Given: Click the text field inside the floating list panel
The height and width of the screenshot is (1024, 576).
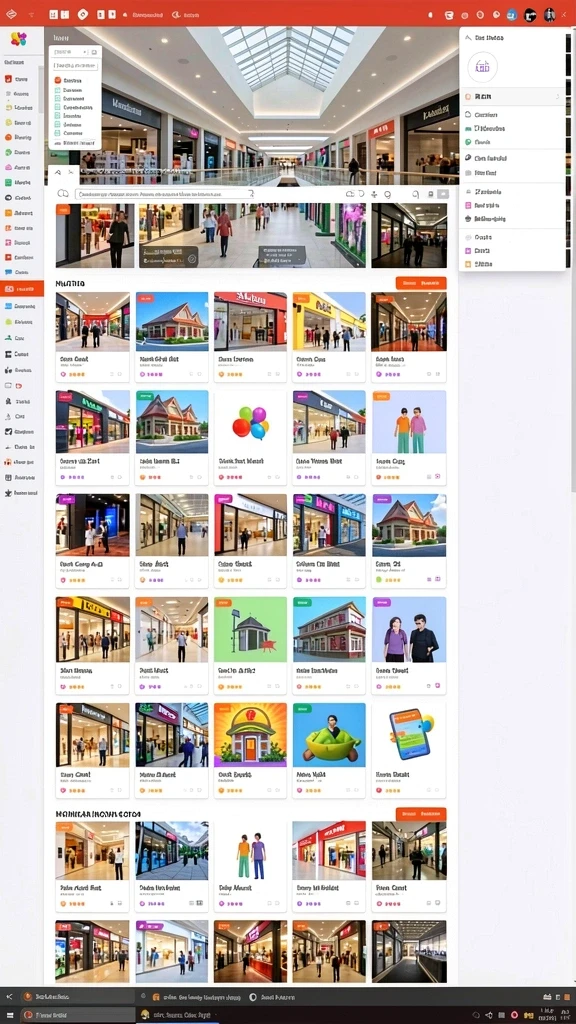Looking at the screenshot, I should (x=76, y=66).
